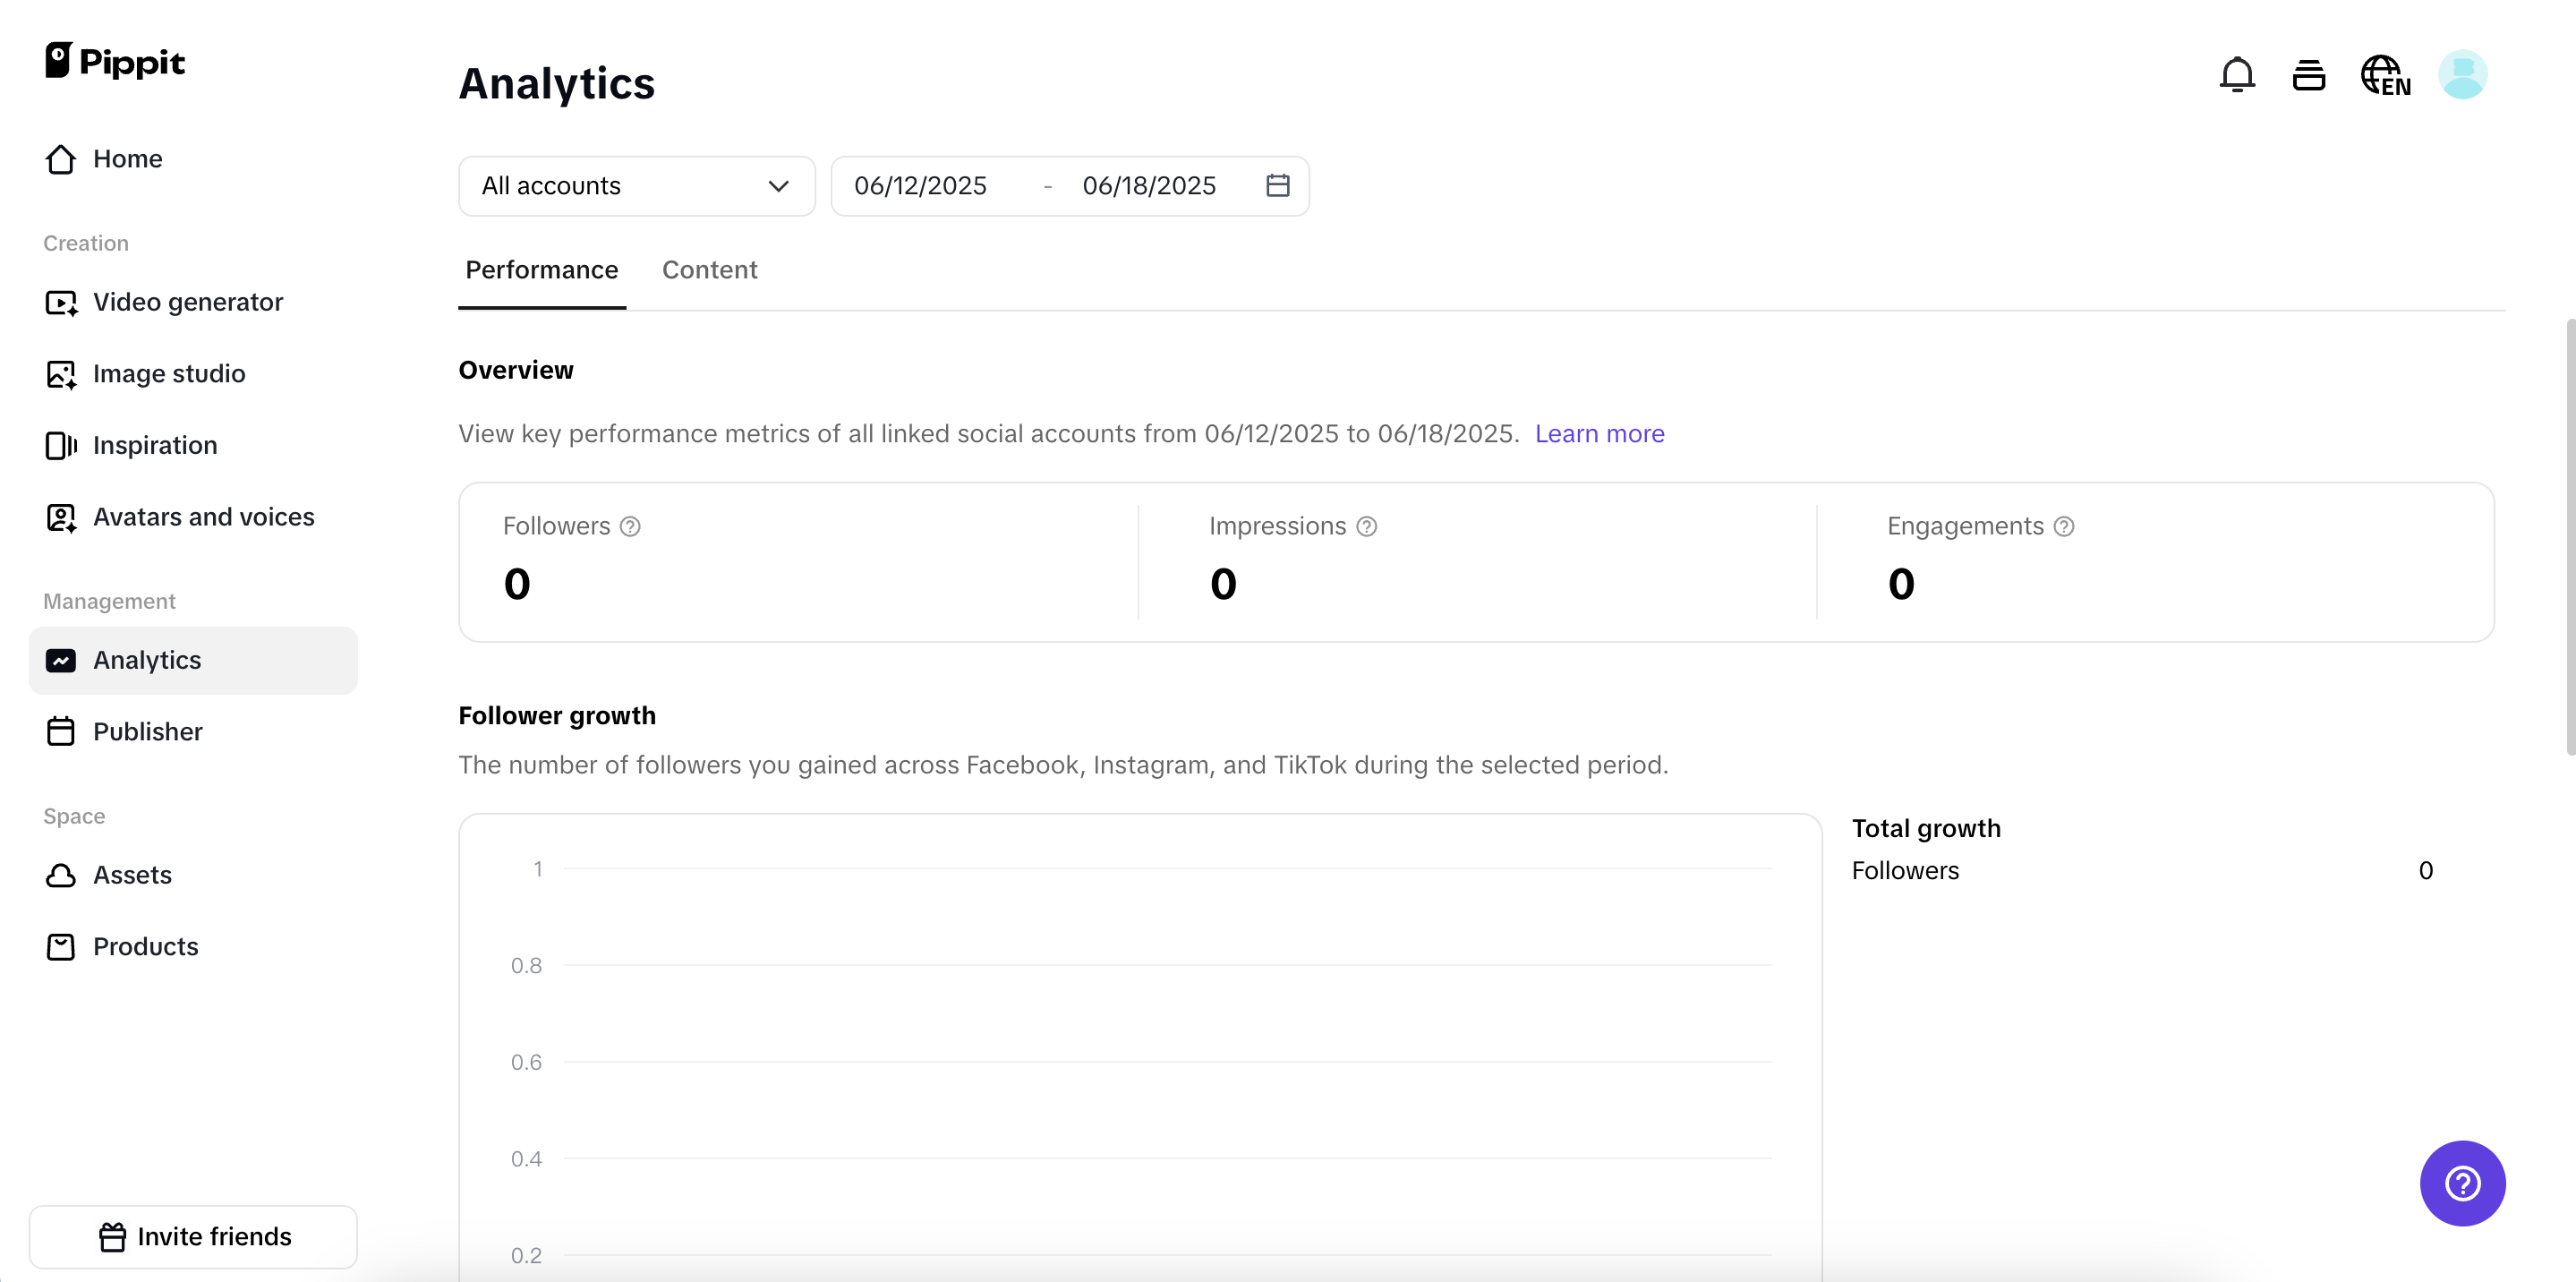Click the Learn more link
This screenshot has width=2576, height=1282.
click(x=1599, y=434)
